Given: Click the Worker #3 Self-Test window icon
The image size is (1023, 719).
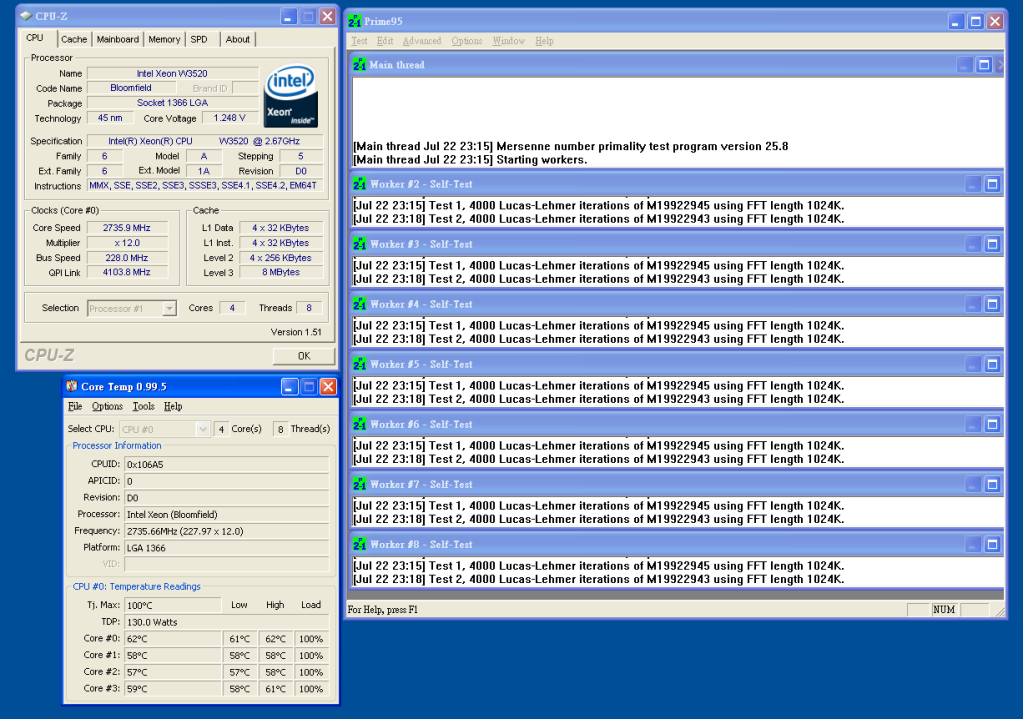Looking at the screenshot, I should (359, 244).
